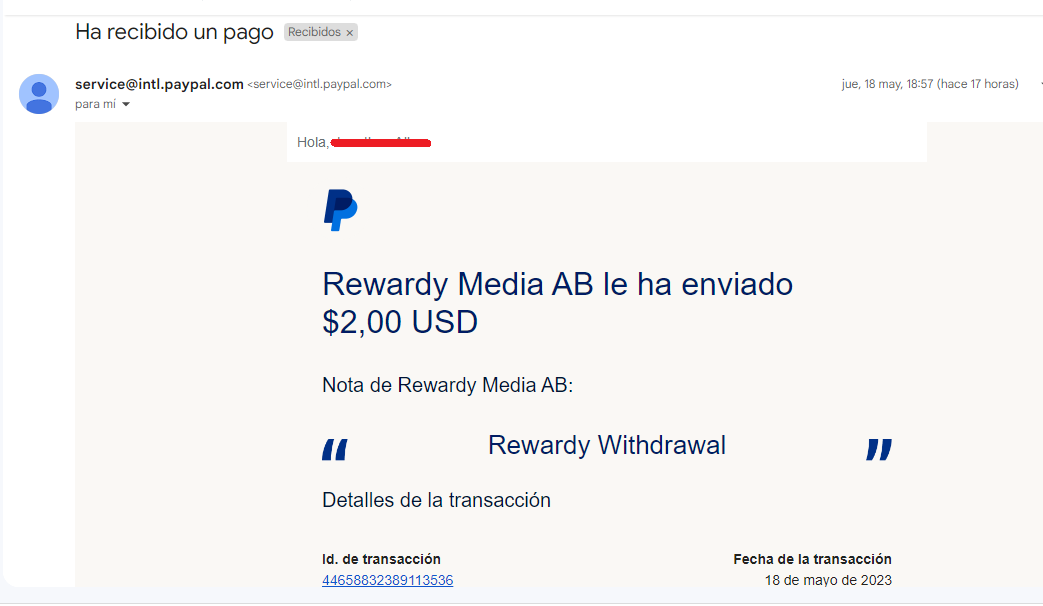This screenshot has width=1043, height=606.
Task: Click the 18 de mayo de 2023 date
Action: point(828,580)
